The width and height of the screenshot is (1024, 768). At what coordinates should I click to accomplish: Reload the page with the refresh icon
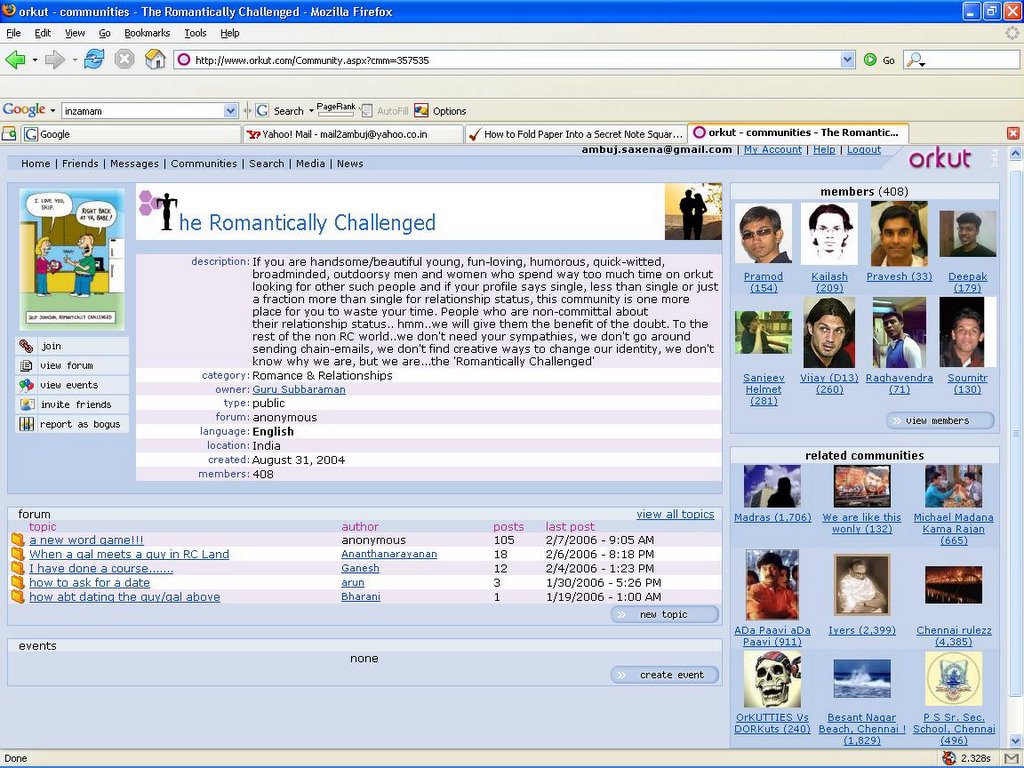[x=94, y=59]
